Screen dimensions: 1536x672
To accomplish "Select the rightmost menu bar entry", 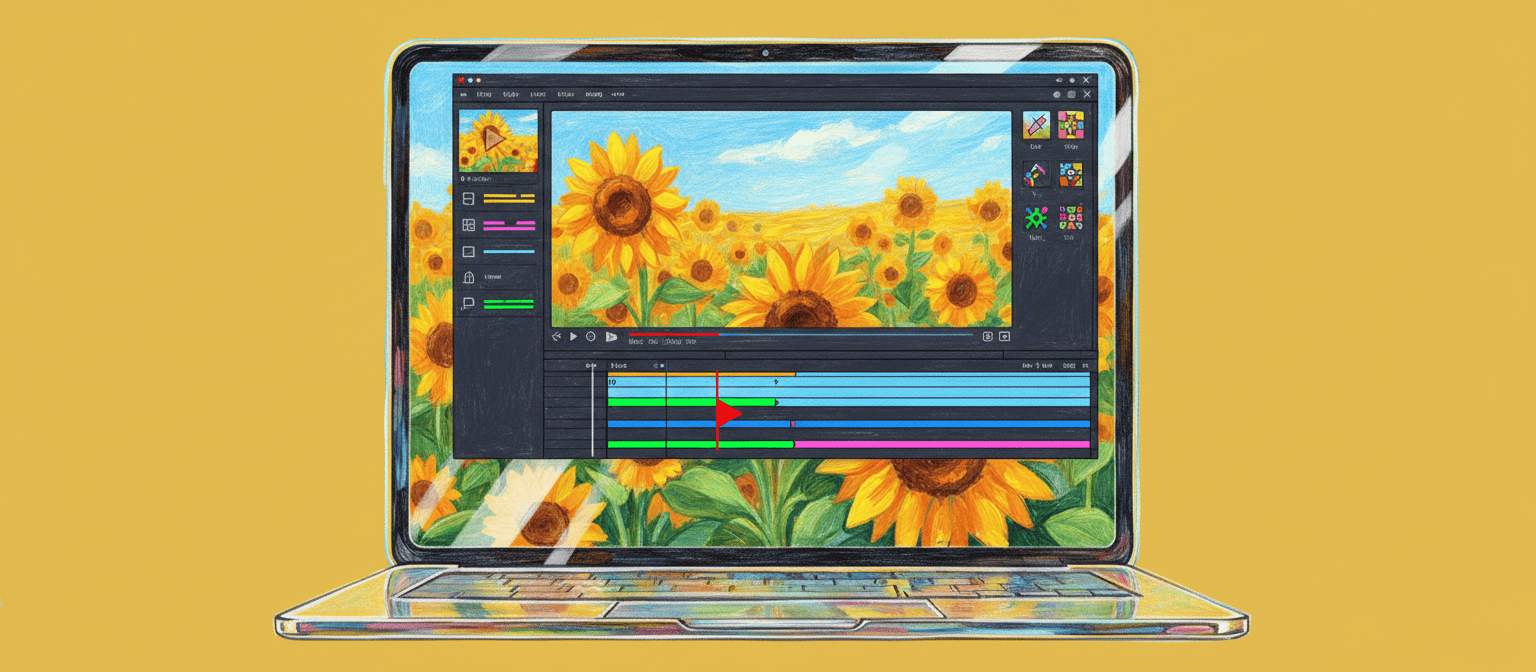I will (x=618, y=93).
